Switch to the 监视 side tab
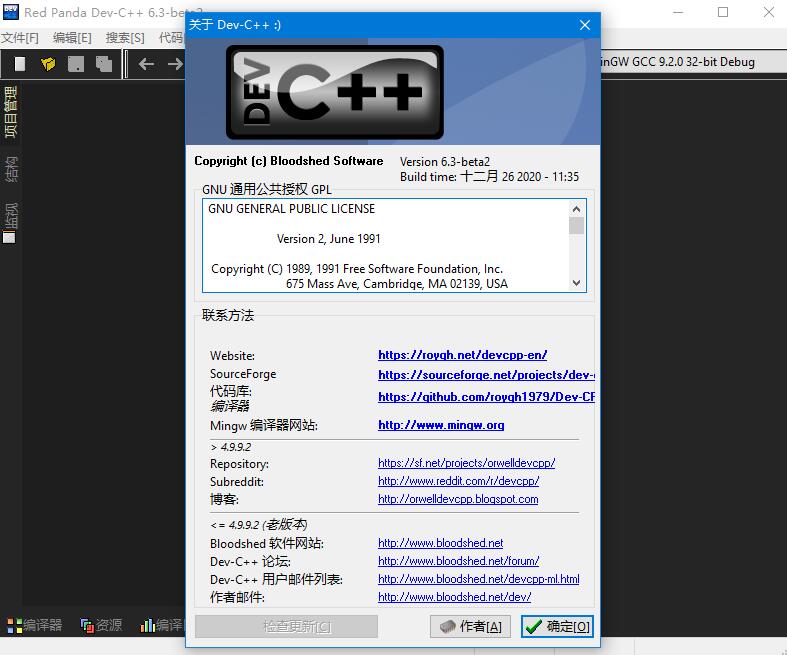Image resolution: width=787 pixels, height=655 pixels. coord(10,223)
